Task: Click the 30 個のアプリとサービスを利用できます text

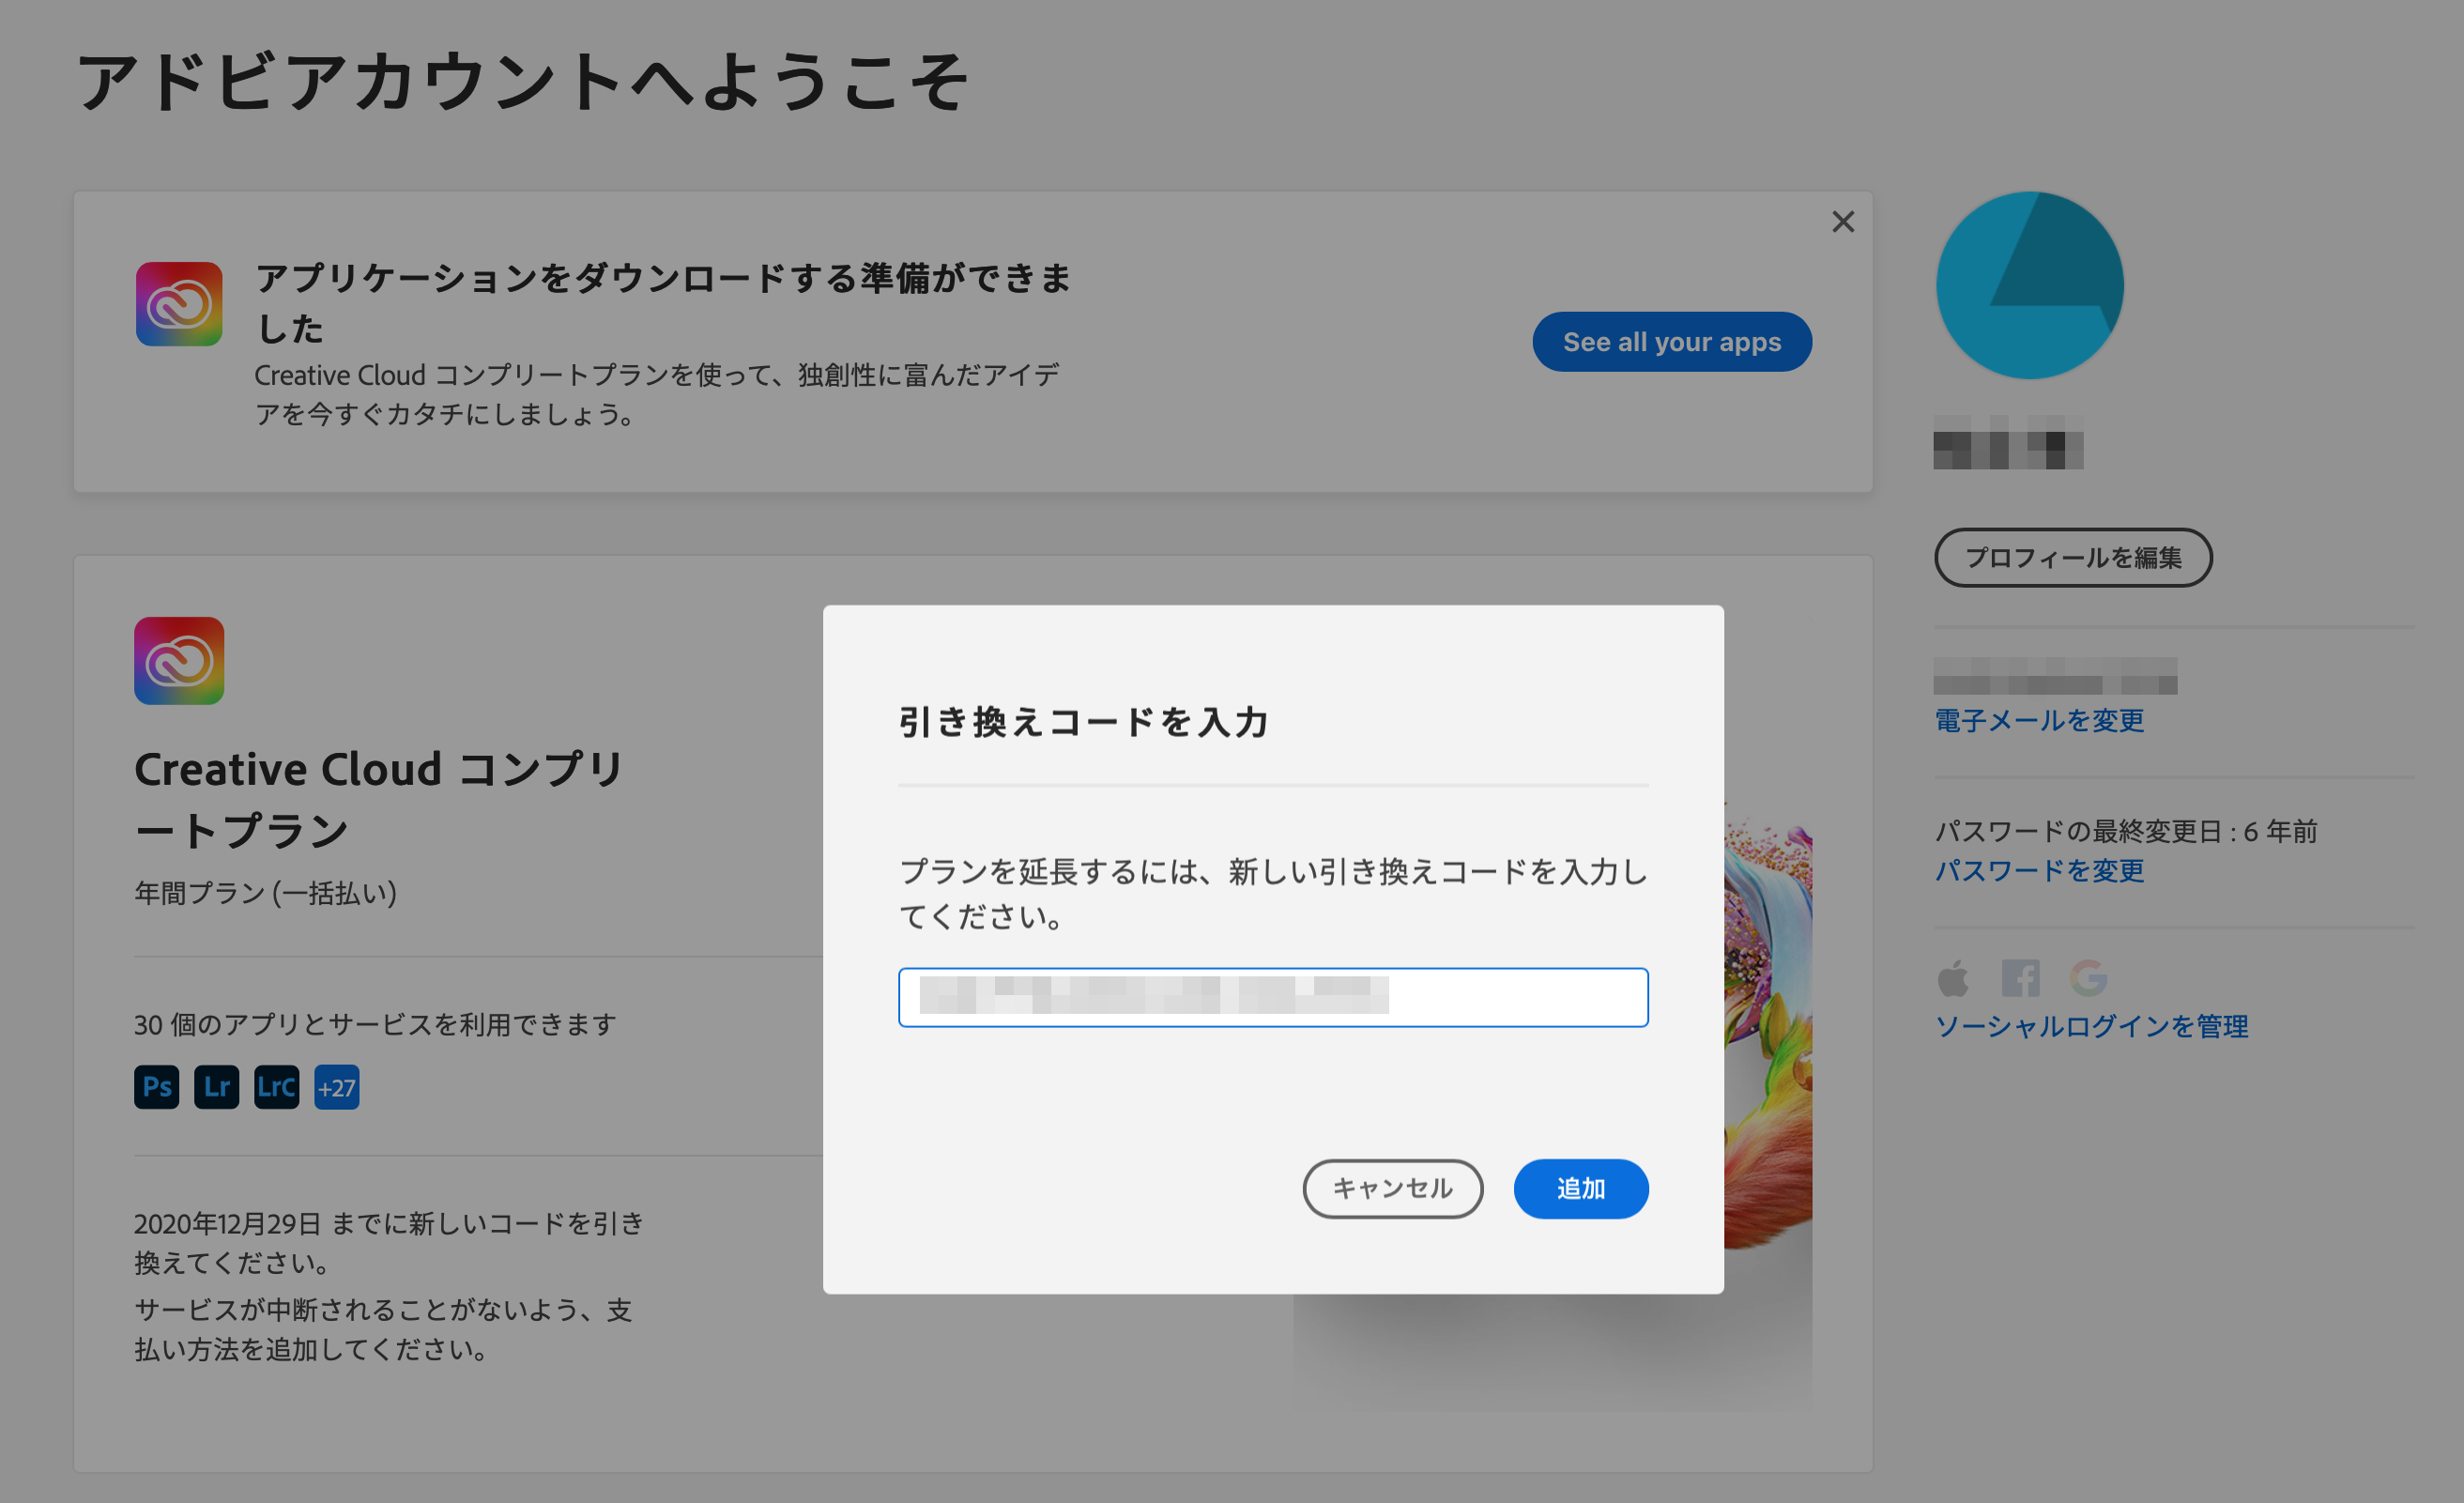Action: tap(375, 1025)
